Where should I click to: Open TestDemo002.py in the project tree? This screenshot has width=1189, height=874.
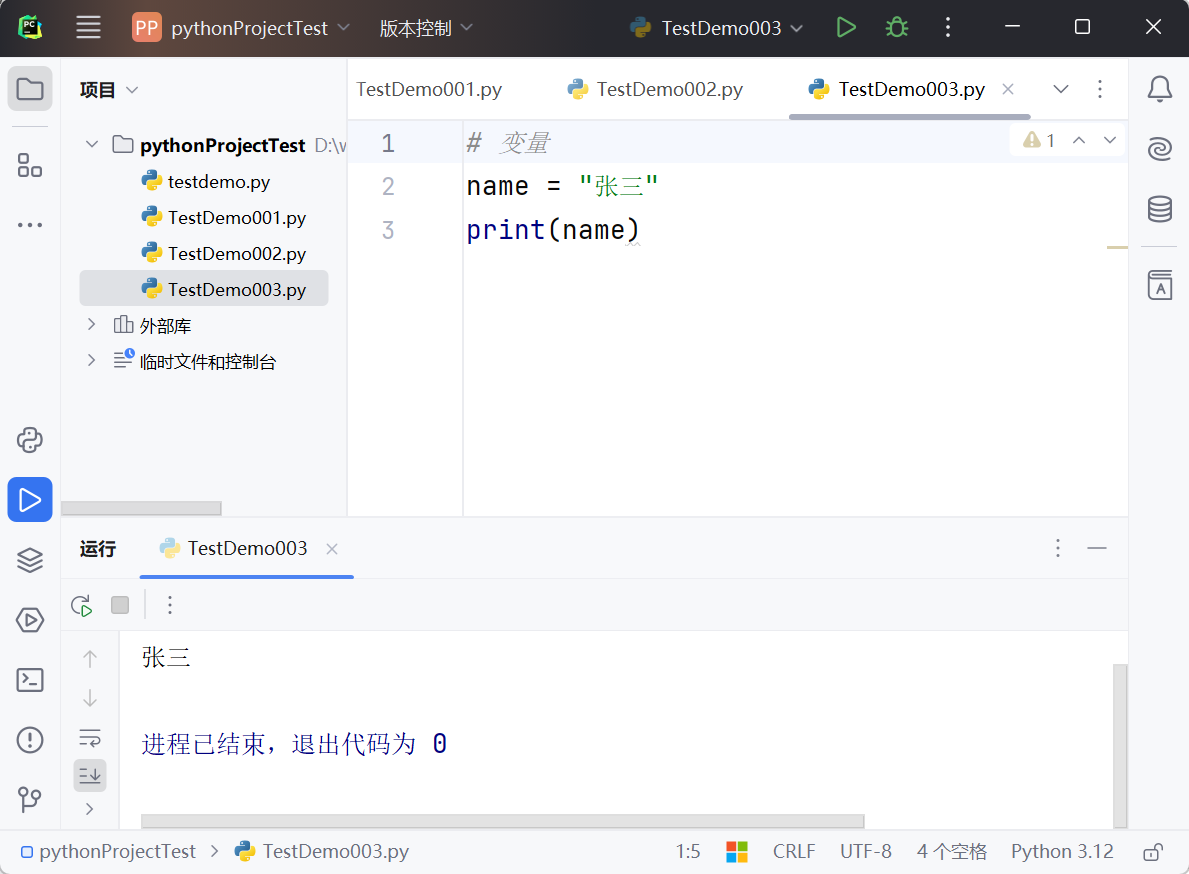[223, 253]
